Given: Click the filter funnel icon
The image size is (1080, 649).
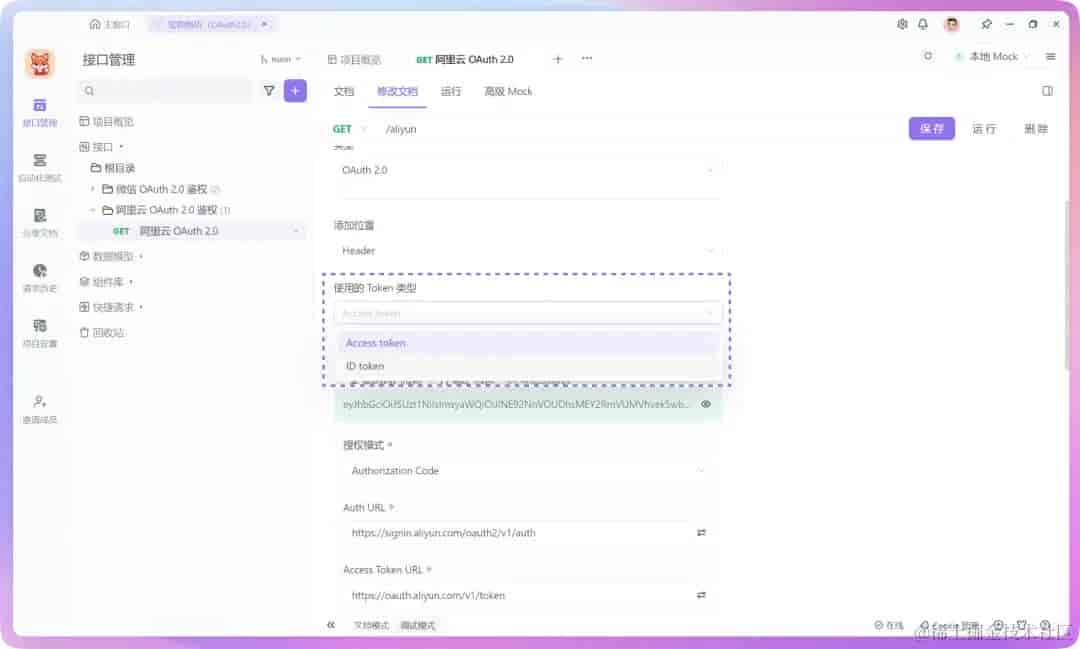Looking at the screenshot, I should tap(269, 90).
